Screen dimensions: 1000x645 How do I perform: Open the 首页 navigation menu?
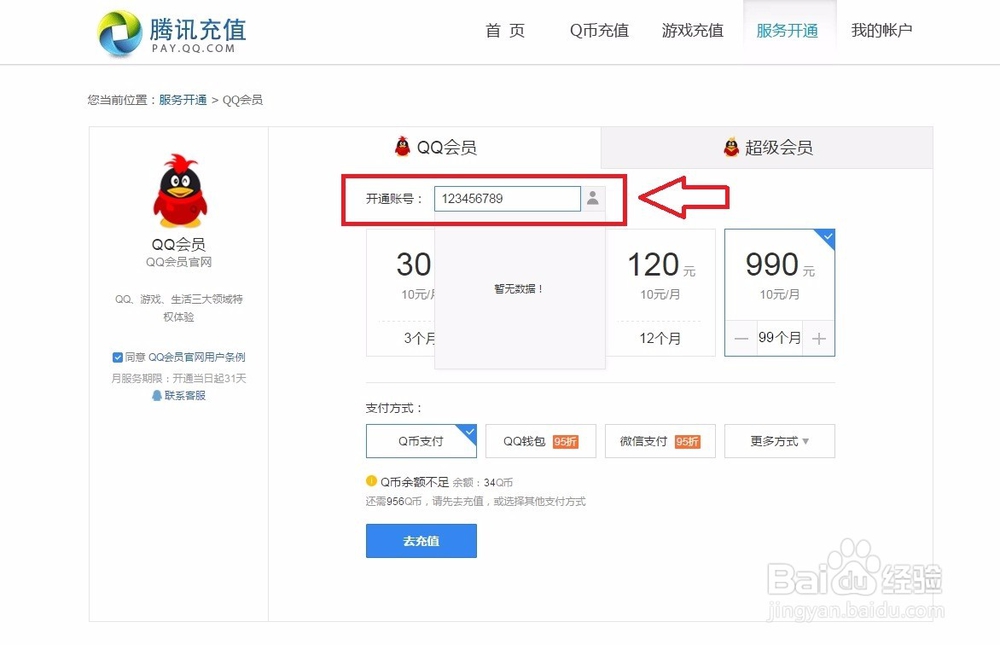[x=505, y=31]
